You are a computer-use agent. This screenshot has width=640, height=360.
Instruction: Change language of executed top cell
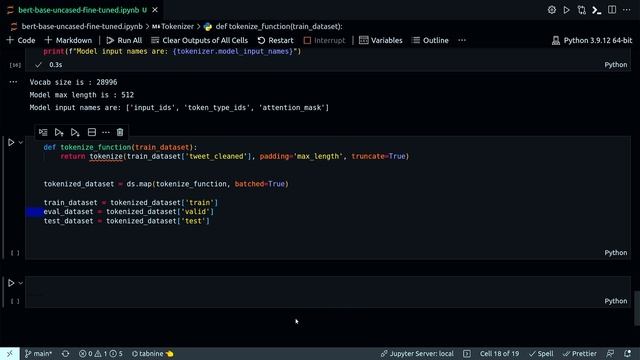pos(616,65)
